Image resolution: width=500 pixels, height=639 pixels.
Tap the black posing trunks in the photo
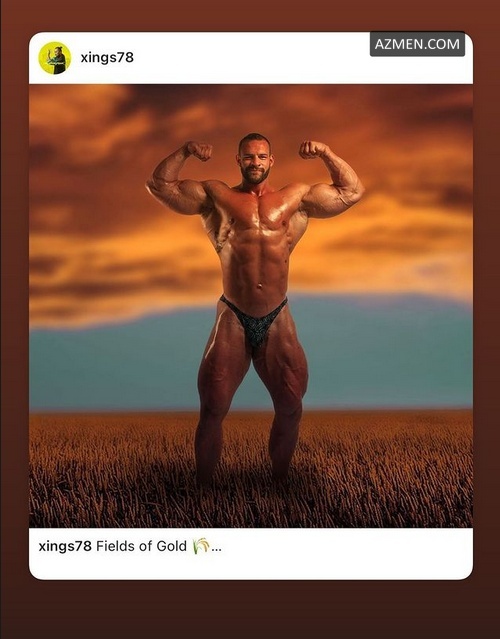255,322
